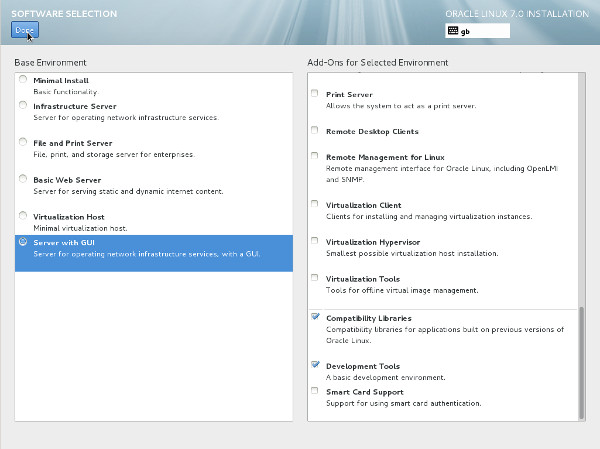Tick the Virtualization Tools checkbox

(x=315, y=278)
